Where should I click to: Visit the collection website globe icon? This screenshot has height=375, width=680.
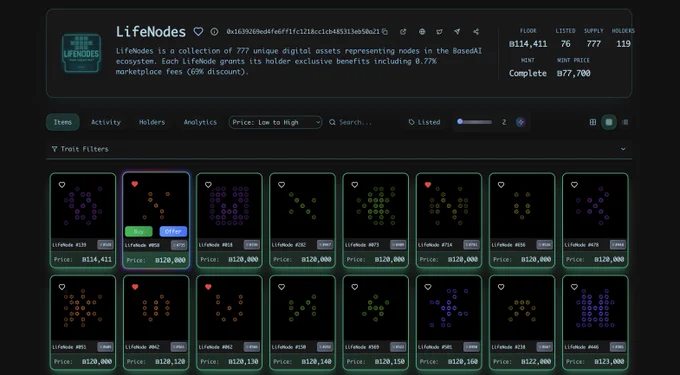[x=422, y=32]
